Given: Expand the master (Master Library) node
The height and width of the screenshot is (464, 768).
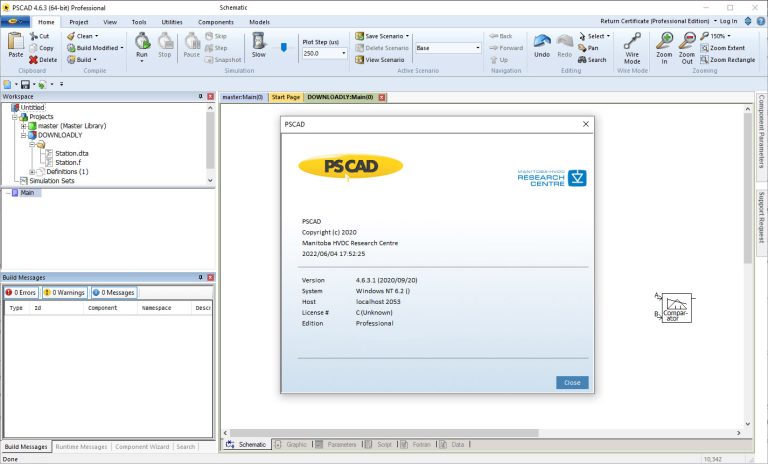Looking at the screenshot, I should click(x=23, y=126).
